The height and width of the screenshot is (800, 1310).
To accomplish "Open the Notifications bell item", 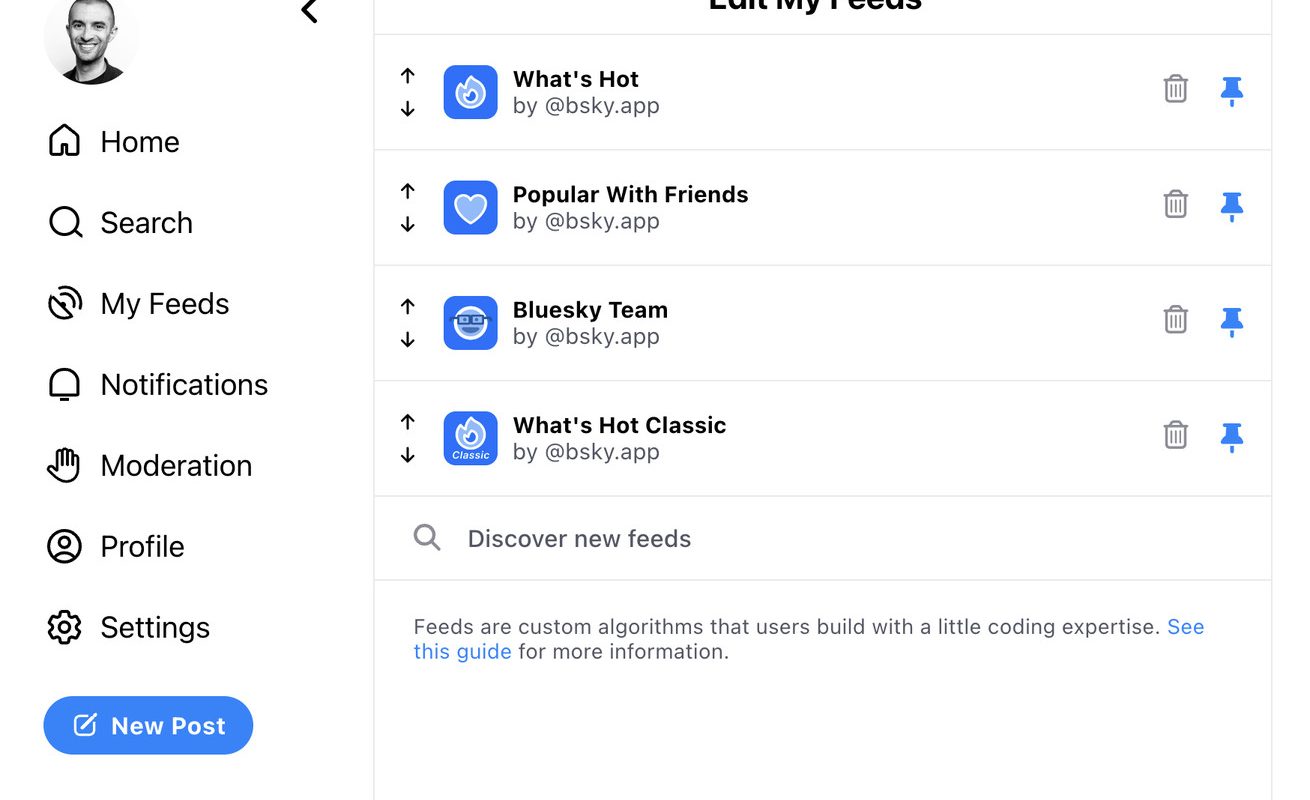I will pyautogui.click(x=157, y=384).
